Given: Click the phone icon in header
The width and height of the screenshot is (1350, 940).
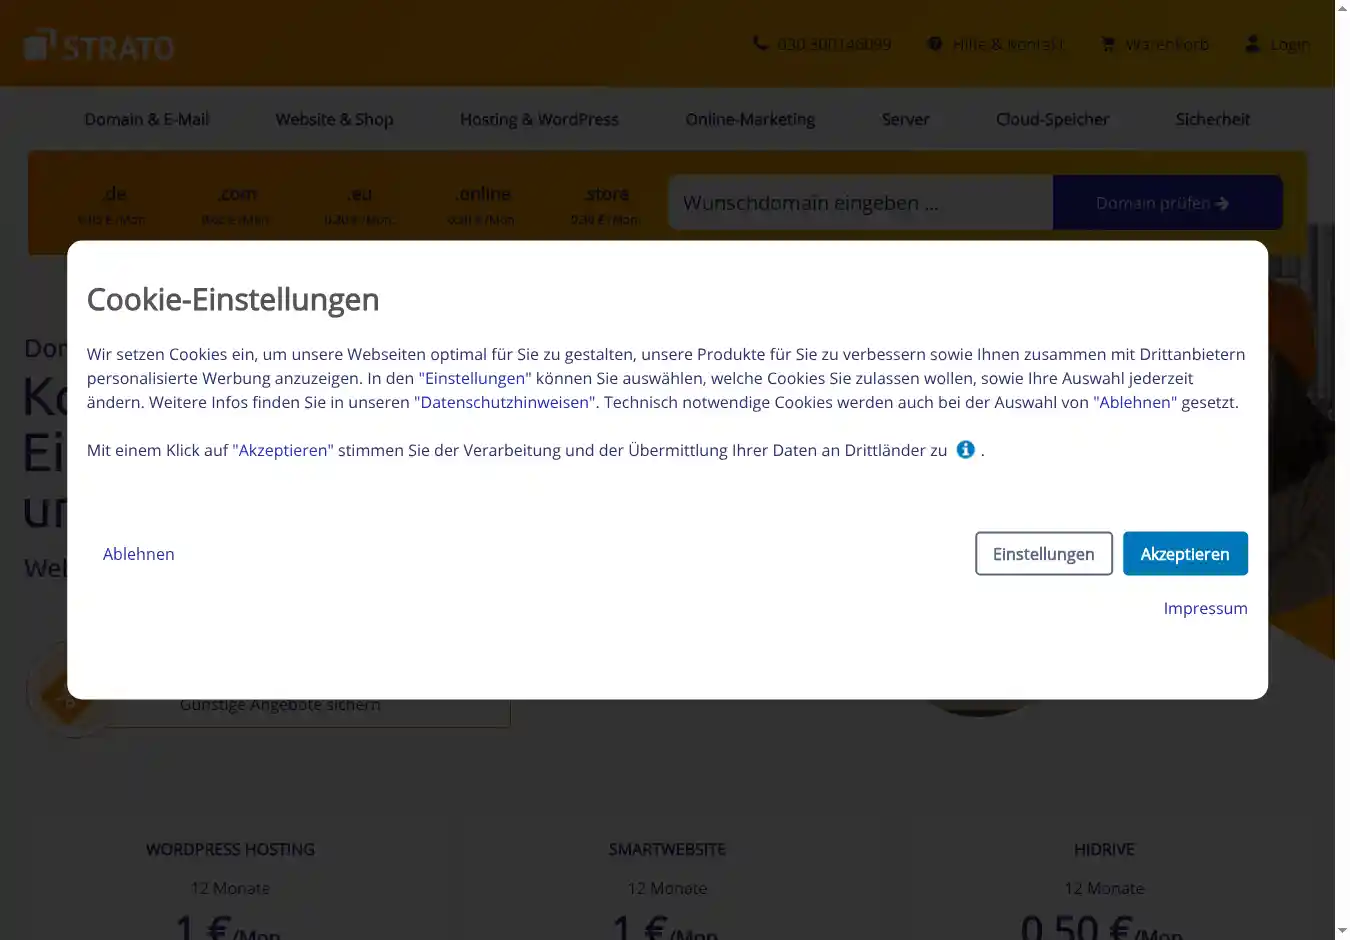Looking at the screenshot, I should (x=760, y=44).
